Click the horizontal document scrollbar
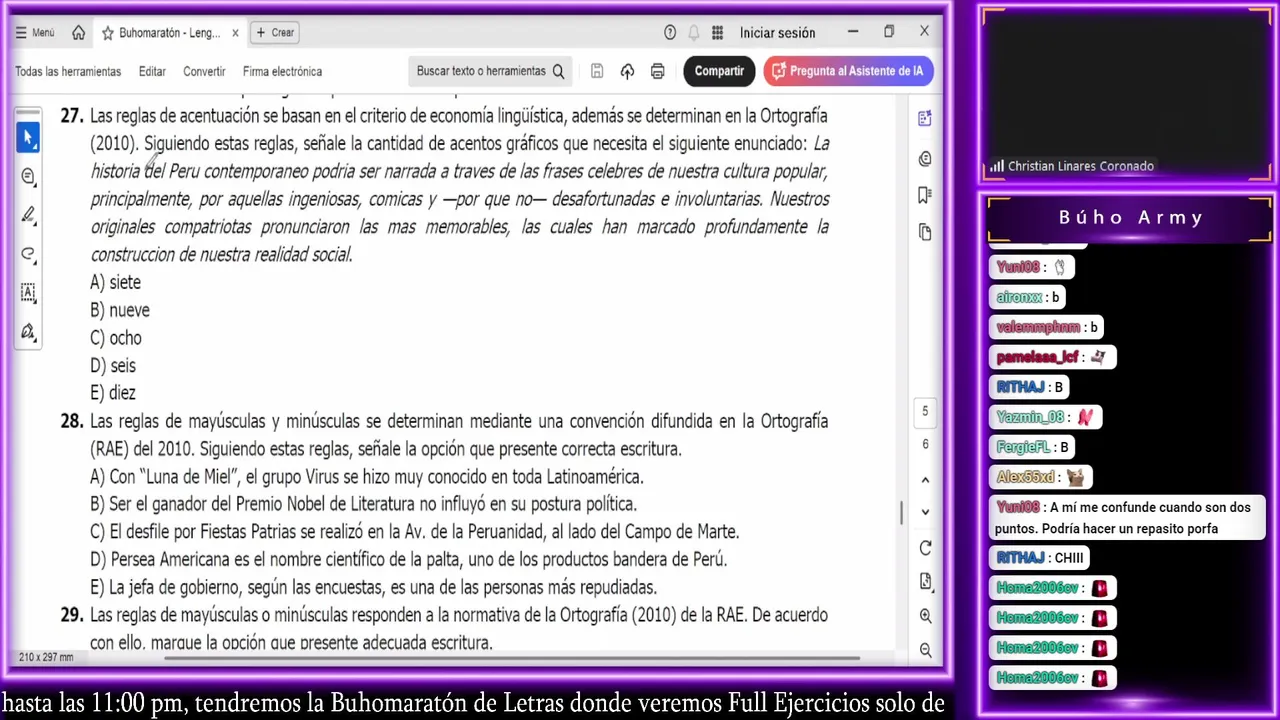 (x=510, y=657)
